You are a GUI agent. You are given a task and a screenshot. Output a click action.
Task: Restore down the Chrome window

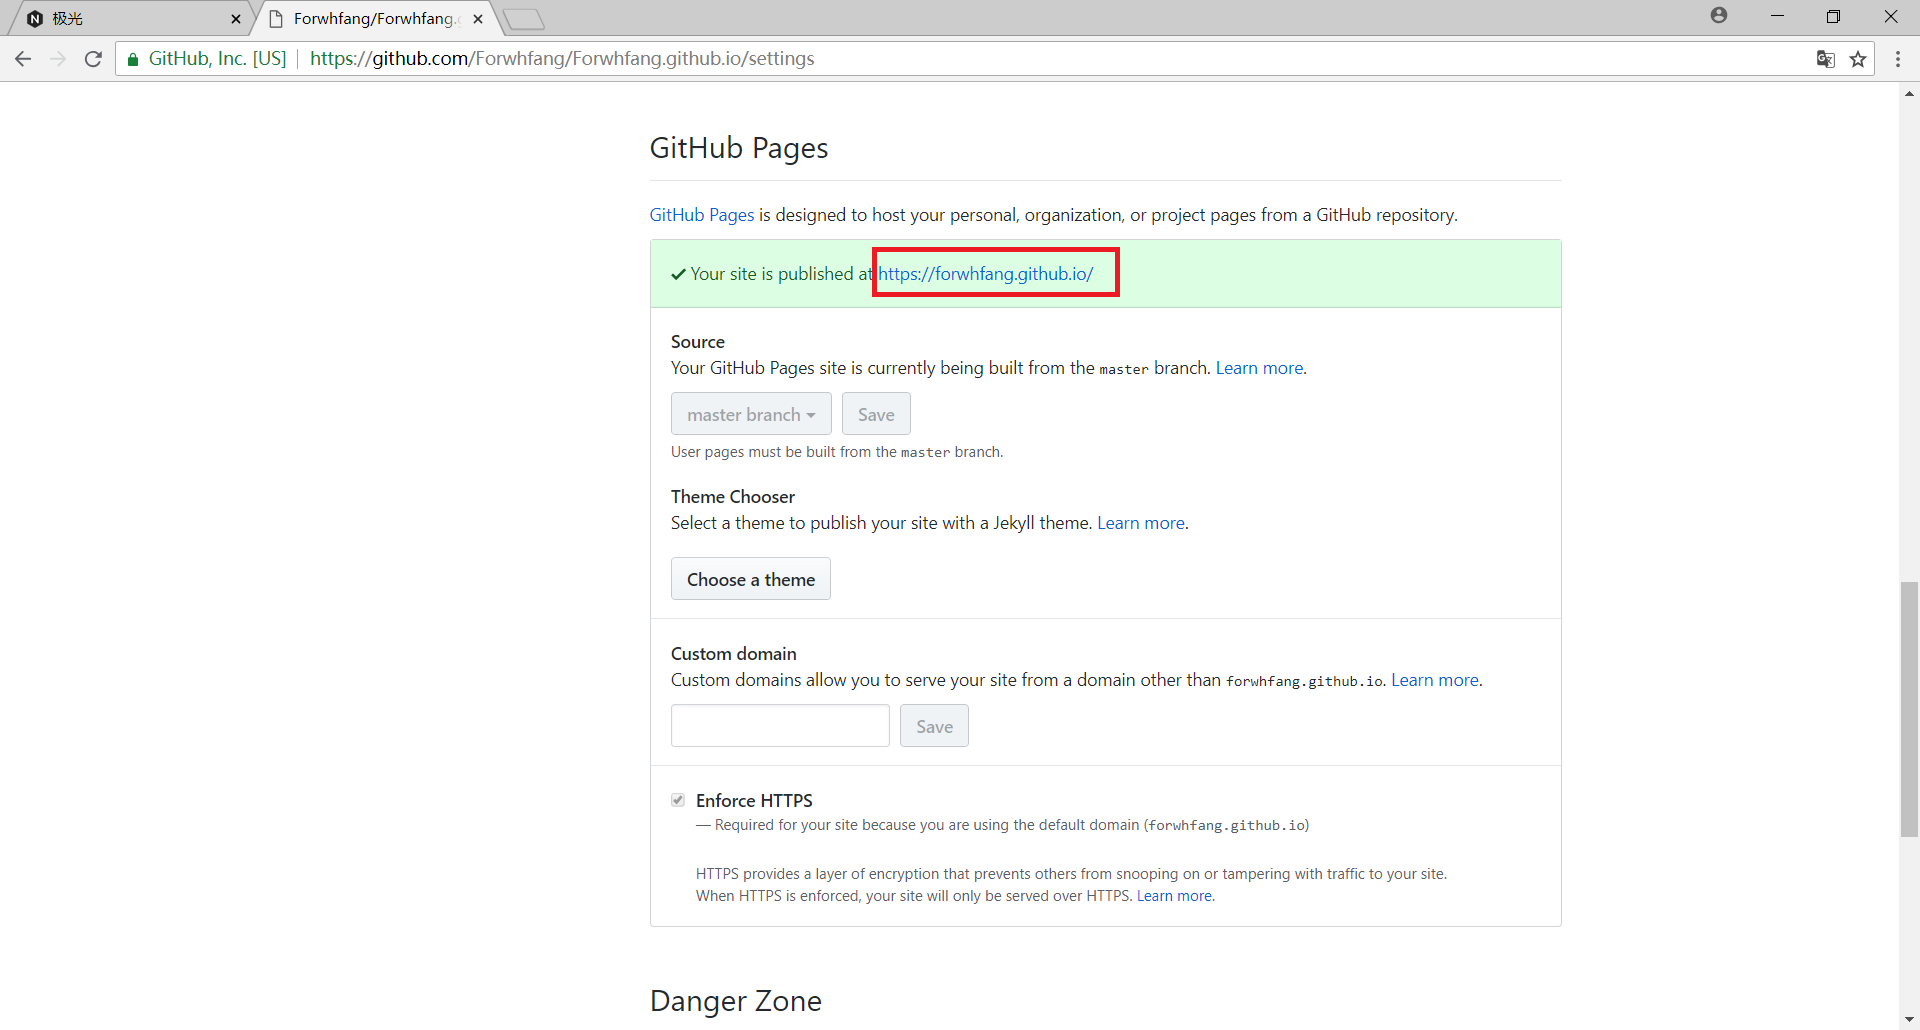click(x=1833, y=16)
